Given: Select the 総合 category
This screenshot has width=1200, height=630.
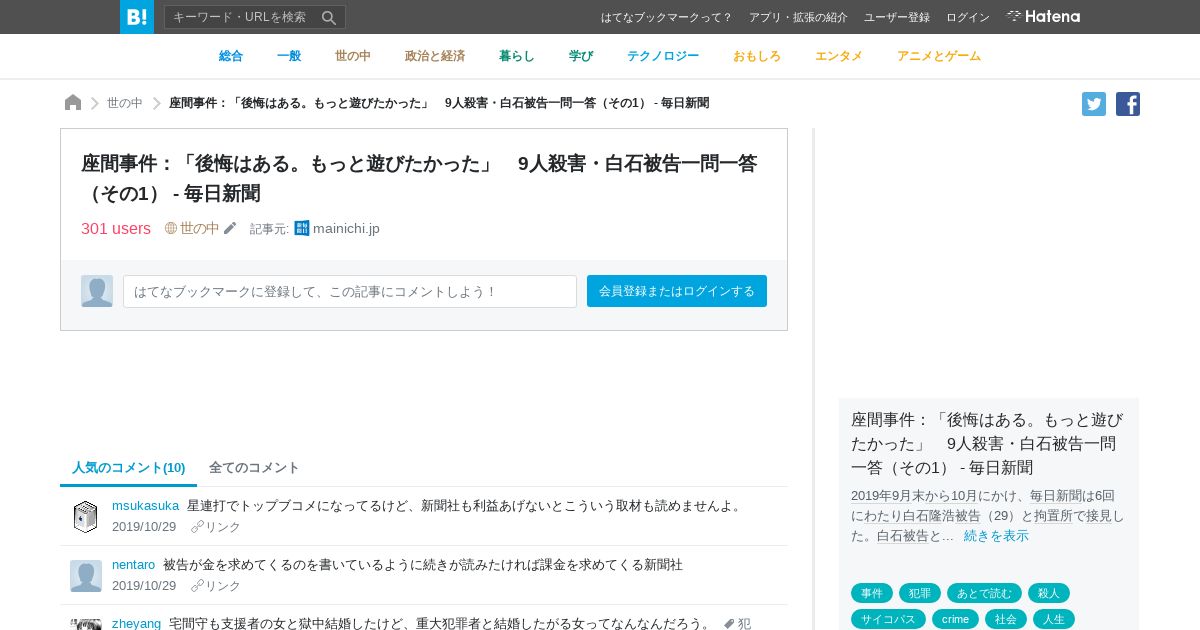Looking at the screenshot, I should 231,56.
